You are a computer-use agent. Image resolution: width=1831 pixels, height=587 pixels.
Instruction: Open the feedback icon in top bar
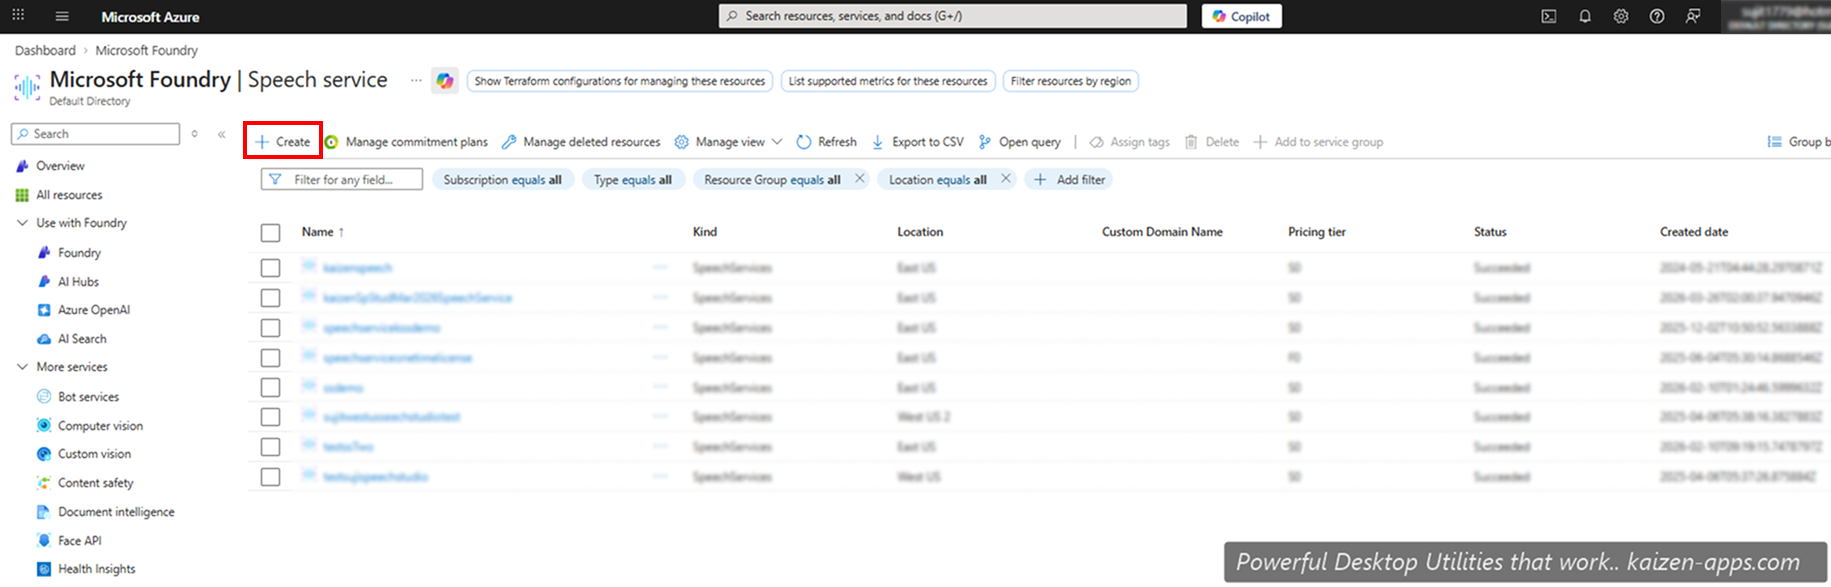(1693, 16)
